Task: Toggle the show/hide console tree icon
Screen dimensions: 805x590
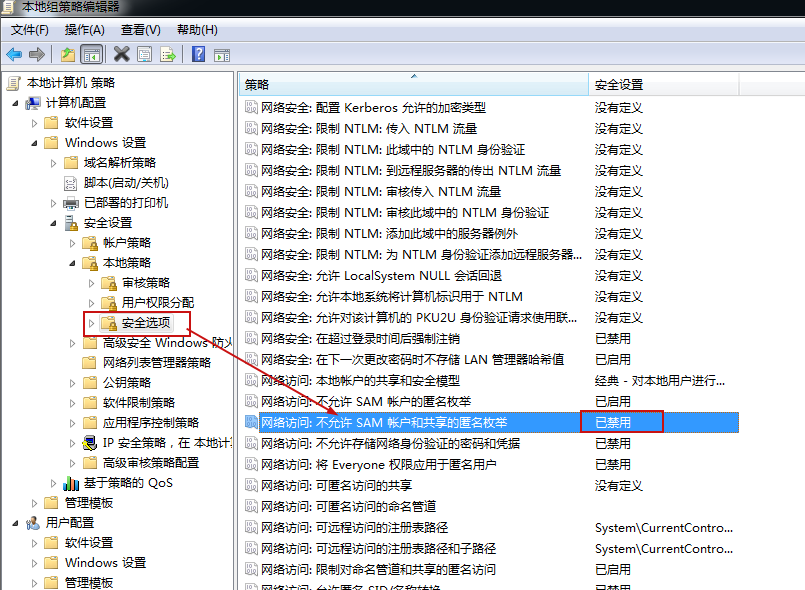Action: (91, 54)
